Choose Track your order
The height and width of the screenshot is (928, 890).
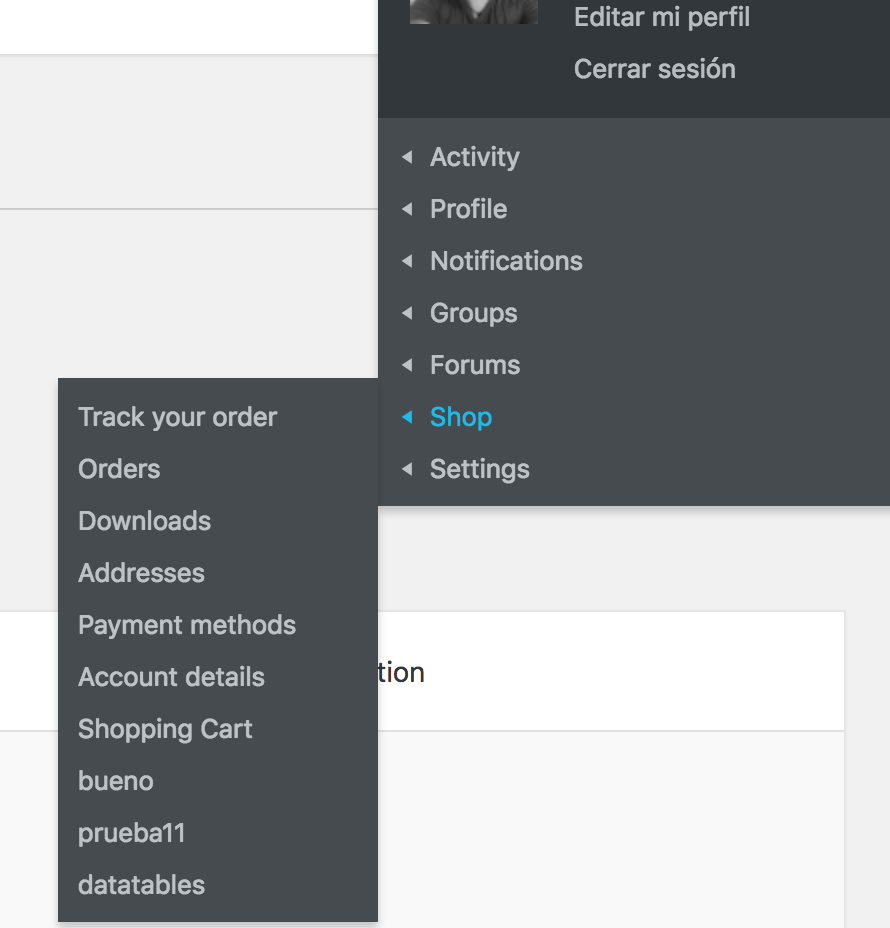click(177, 417)
